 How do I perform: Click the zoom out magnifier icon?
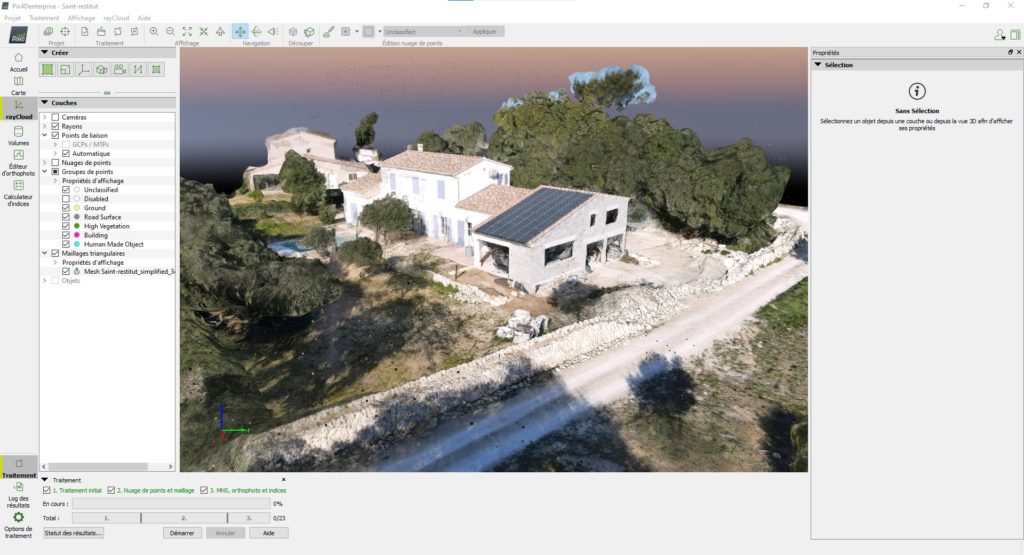tap(170, 31)
